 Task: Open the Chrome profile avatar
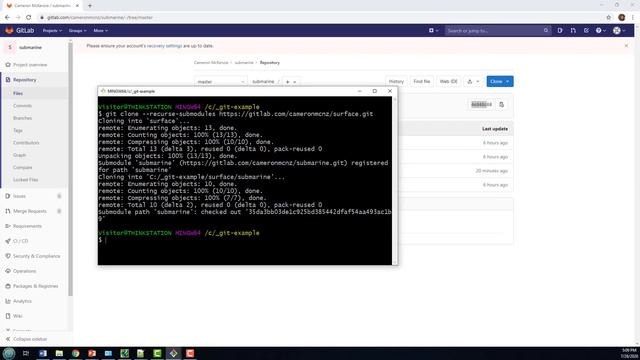[x=622, y=17]
